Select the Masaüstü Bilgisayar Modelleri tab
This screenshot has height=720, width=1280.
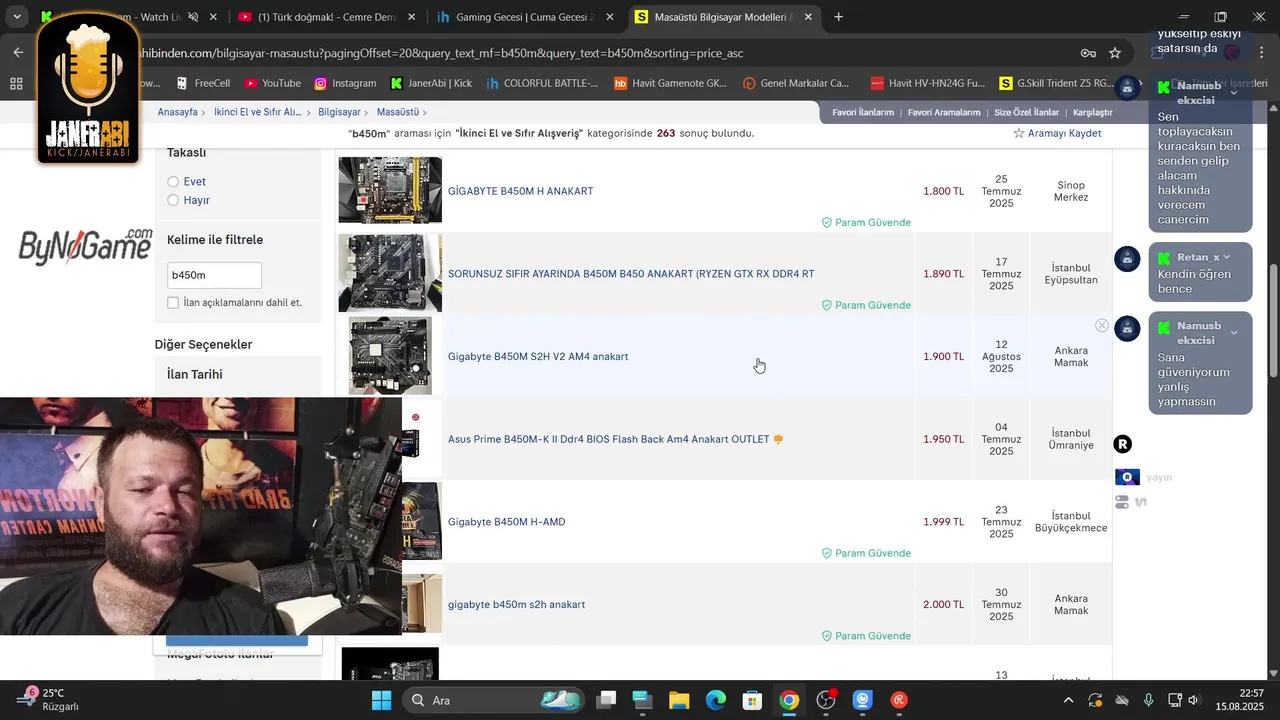(x=725, y=17)
